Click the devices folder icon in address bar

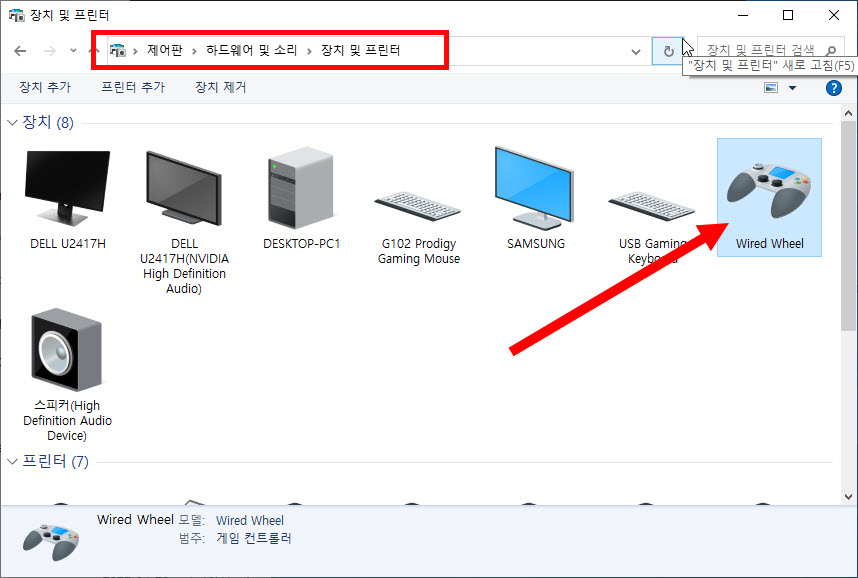[x=118, y=50]
